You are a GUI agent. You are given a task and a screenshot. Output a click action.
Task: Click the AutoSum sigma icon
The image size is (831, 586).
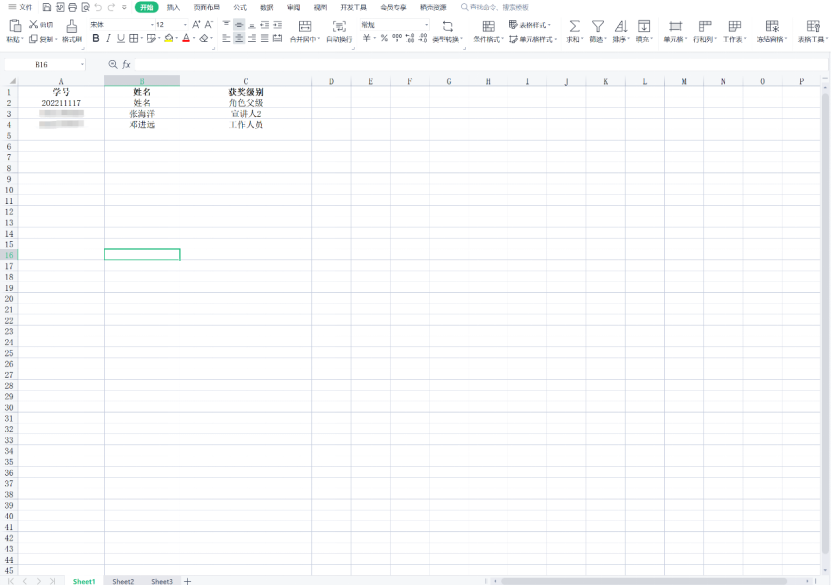coord(574,26)
